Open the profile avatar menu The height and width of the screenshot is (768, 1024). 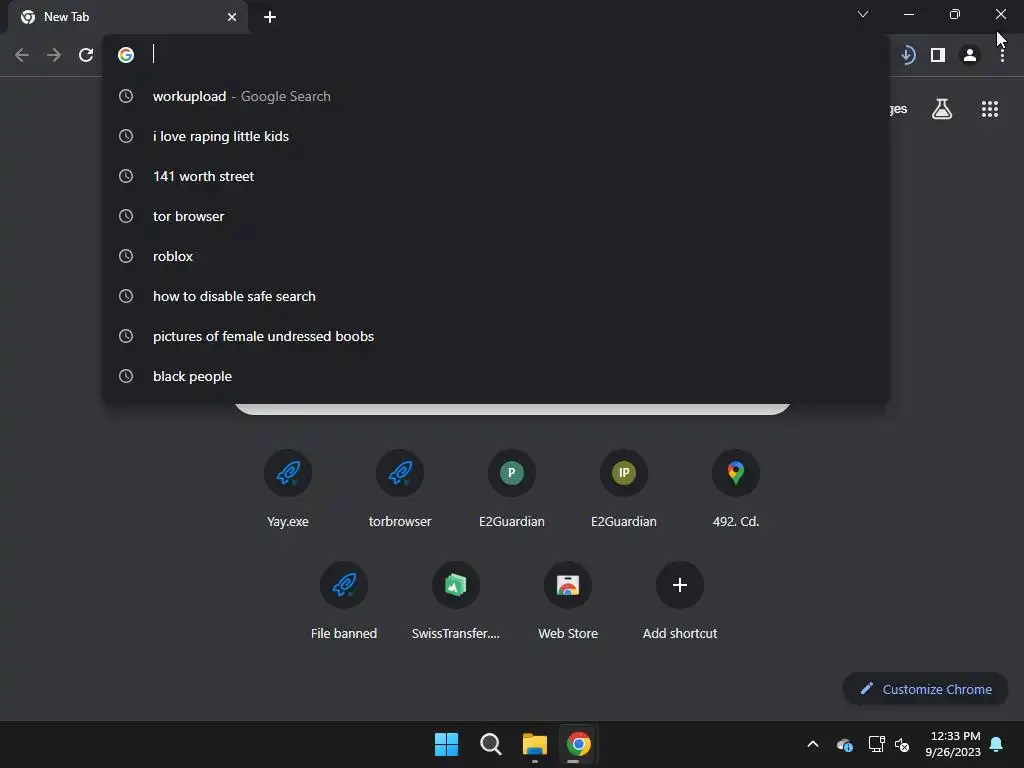[x=970, y=55]
